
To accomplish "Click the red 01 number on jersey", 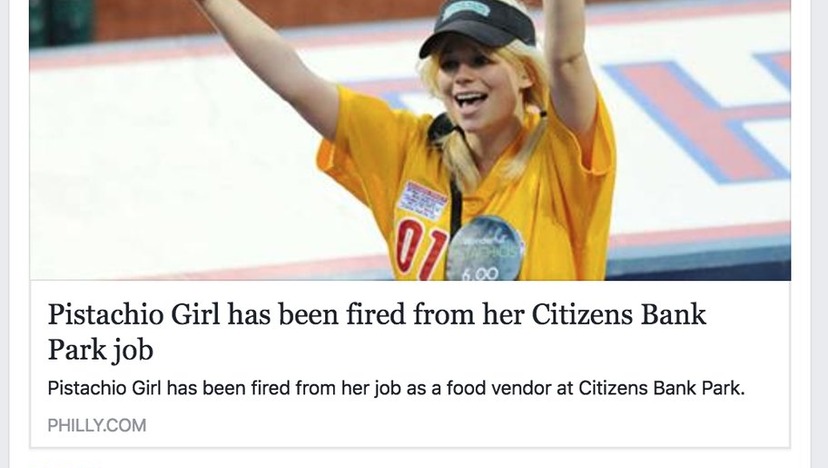I will pyautogui.click(x=421, y=249).
